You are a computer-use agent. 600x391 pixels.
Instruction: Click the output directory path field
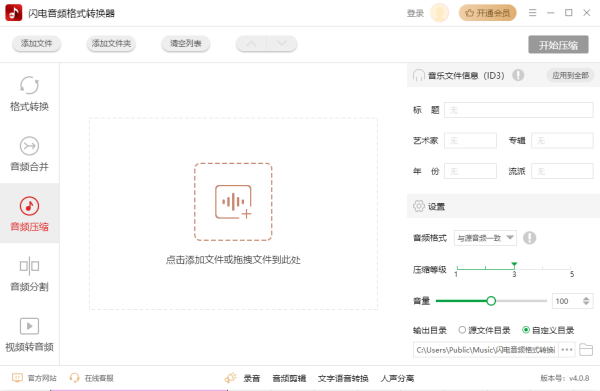486,350
